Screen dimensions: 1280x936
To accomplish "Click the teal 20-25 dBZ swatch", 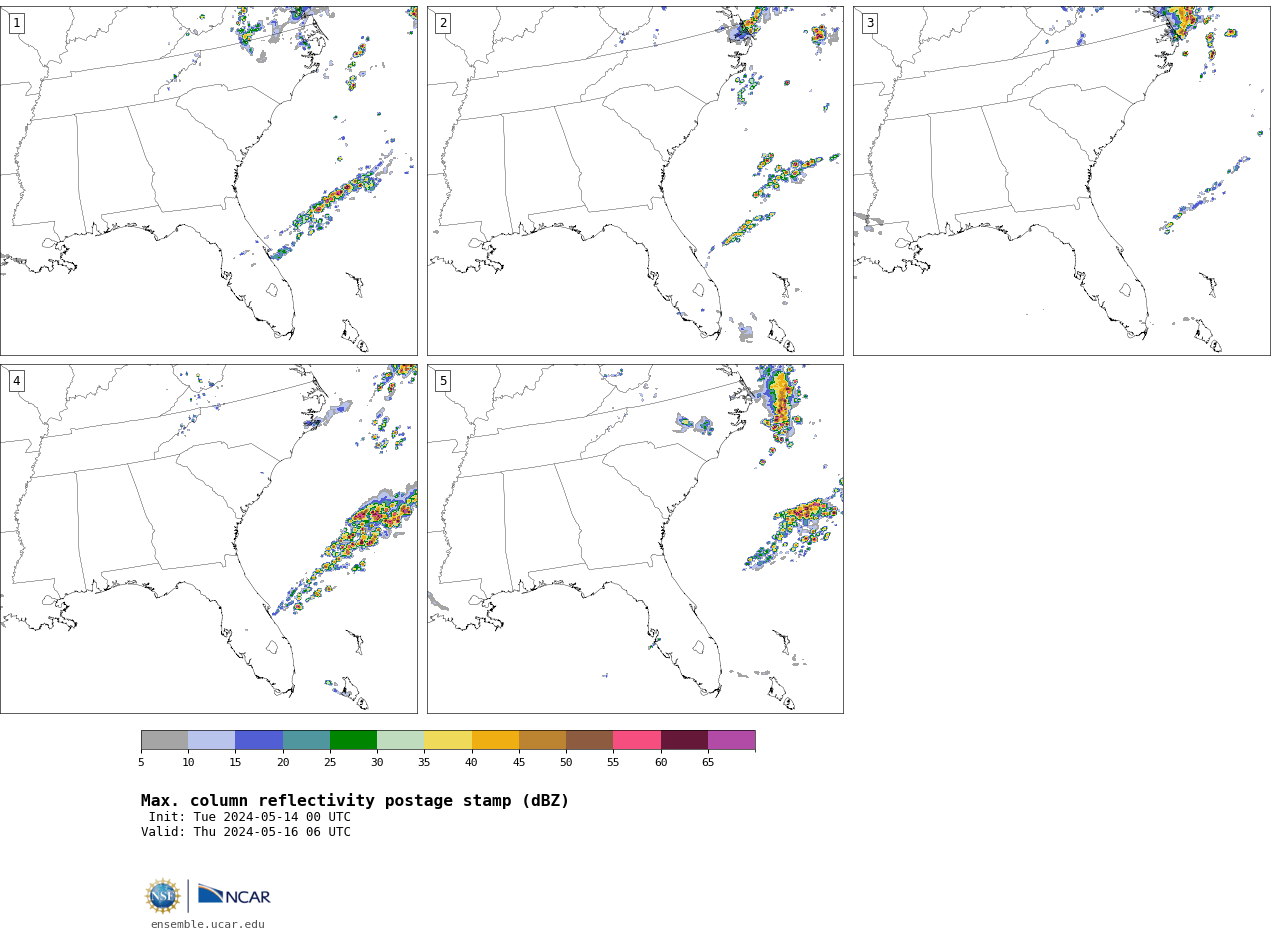I will tap(306, 740).
